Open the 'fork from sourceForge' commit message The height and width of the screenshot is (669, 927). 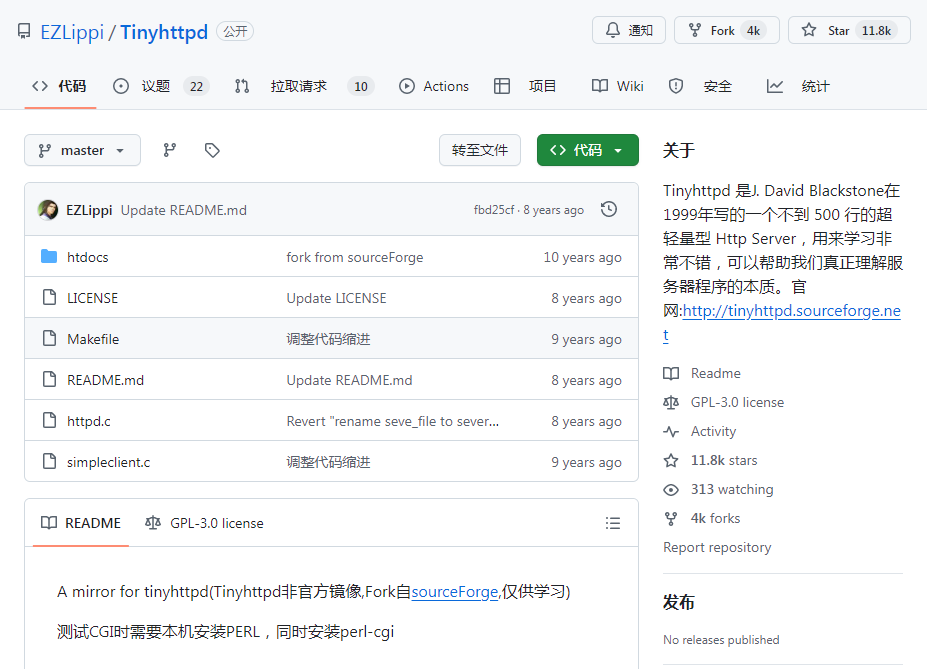tap(355, 257)
